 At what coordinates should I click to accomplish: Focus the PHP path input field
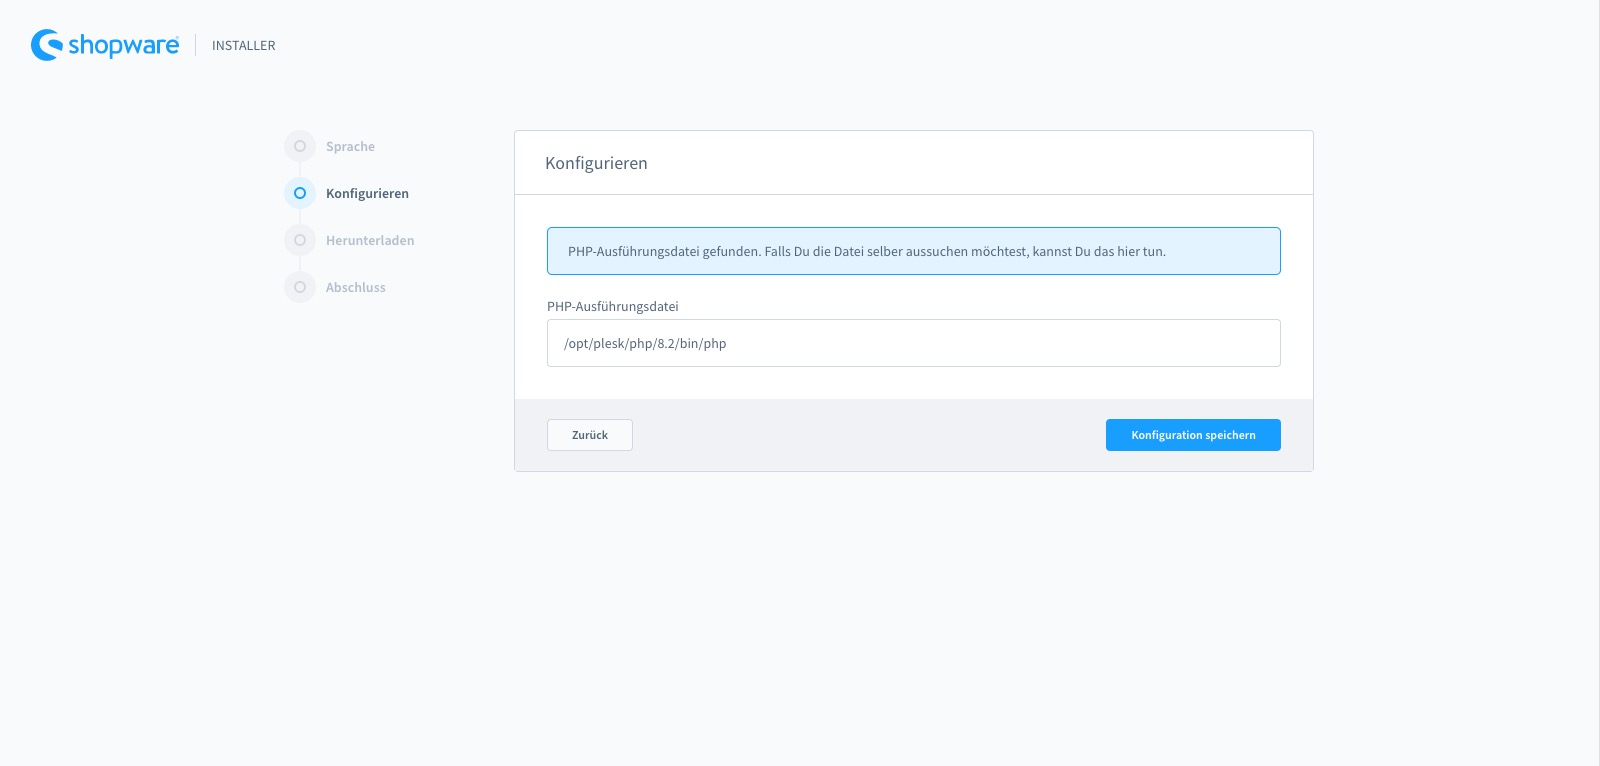(913, 343)
